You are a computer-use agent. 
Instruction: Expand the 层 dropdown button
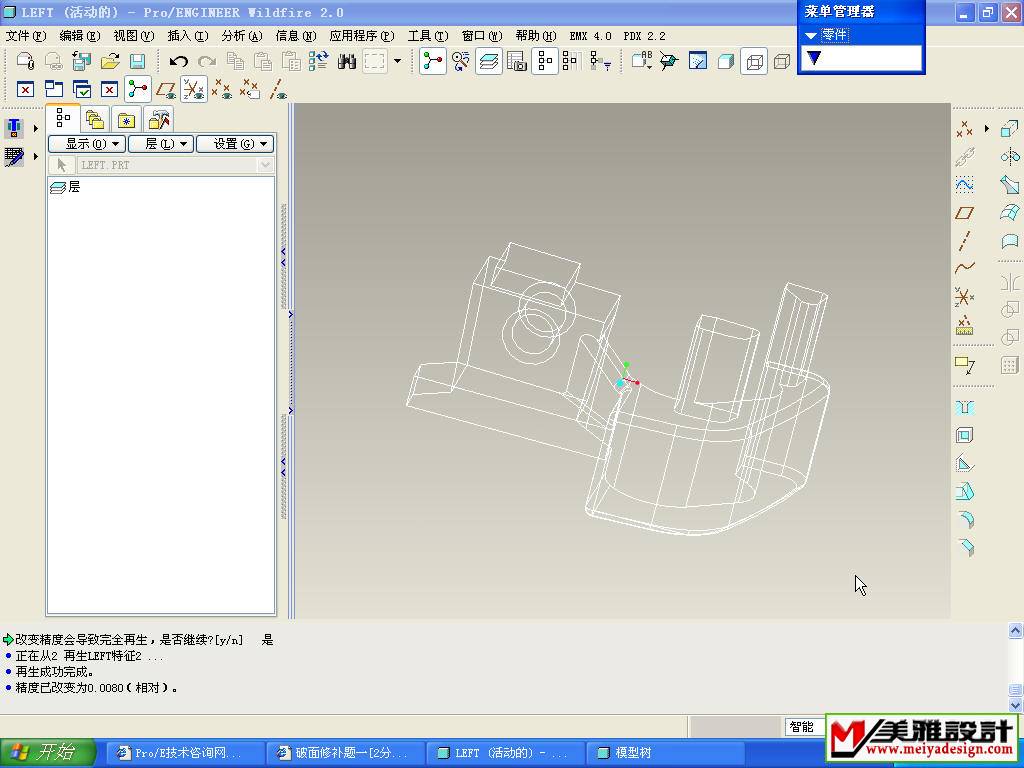tap(159, 144)
